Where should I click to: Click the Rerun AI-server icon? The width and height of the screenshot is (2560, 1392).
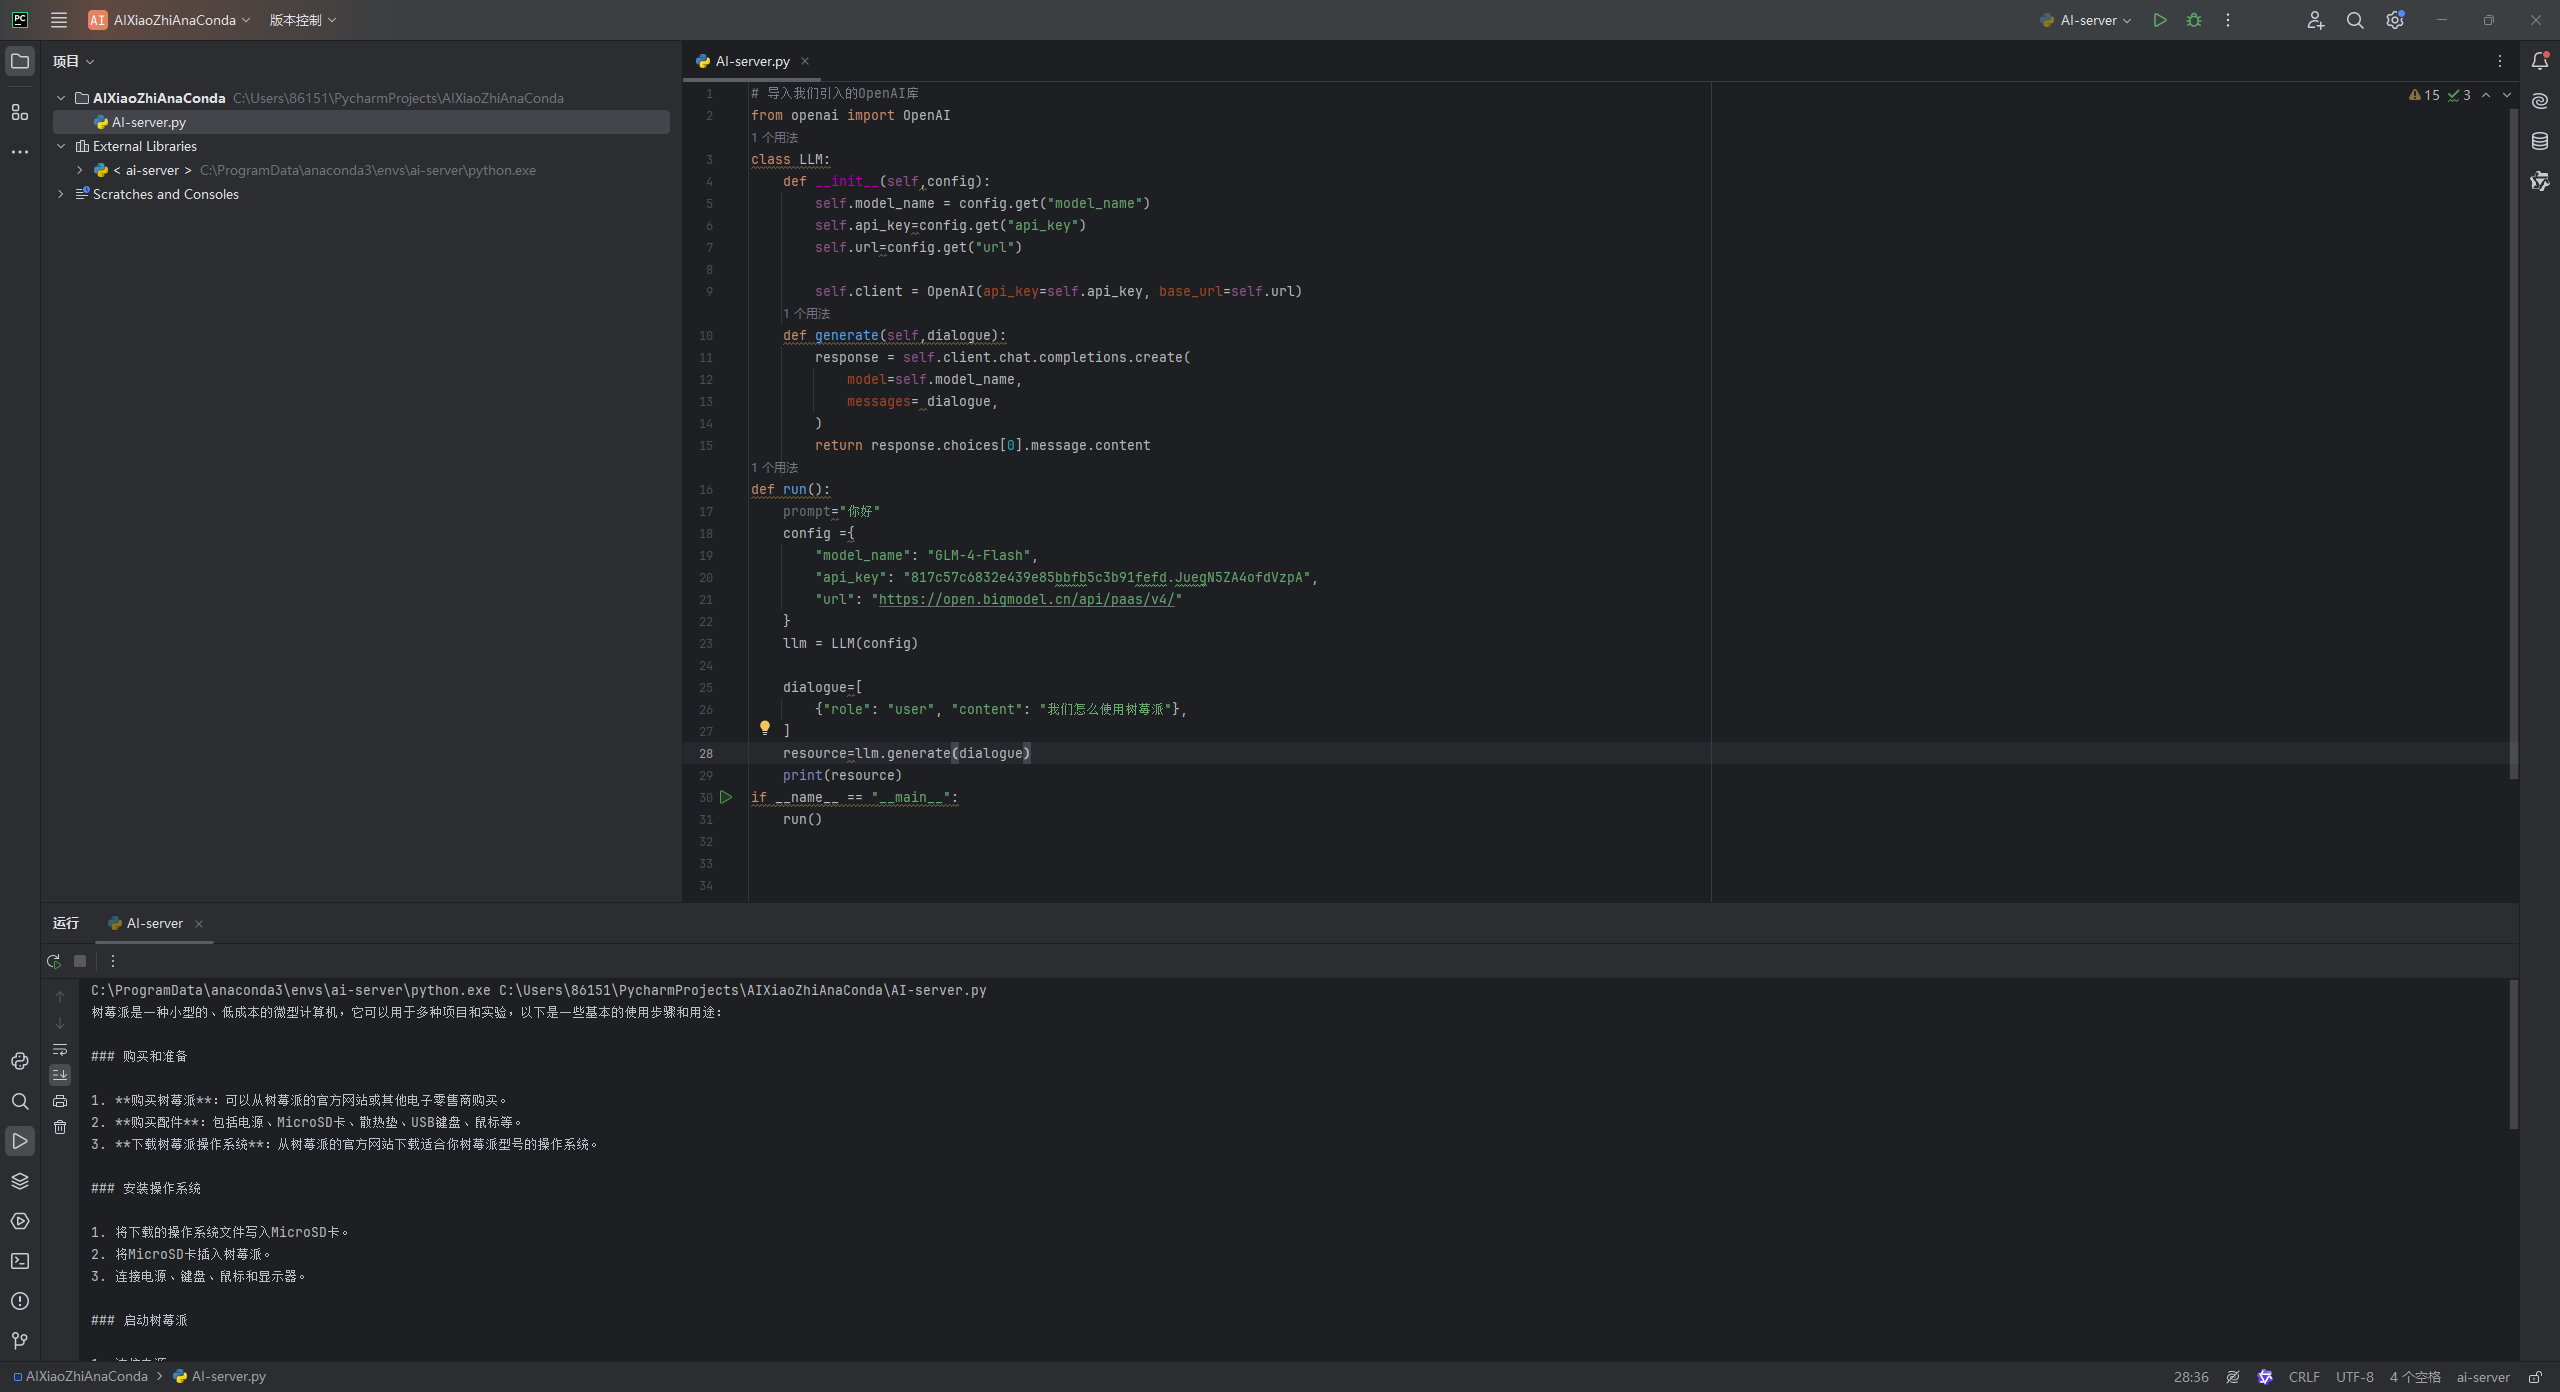pyautogui.click(x=54, y=961)
